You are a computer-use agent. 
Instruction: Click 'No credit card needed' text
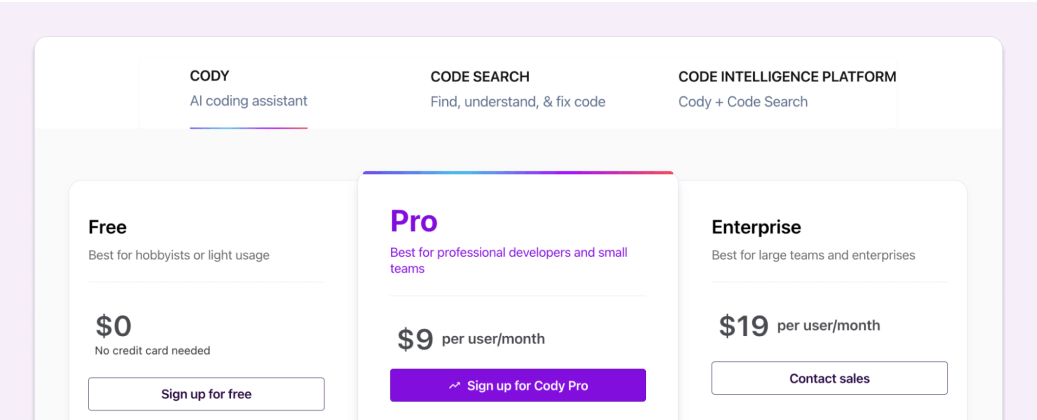click(x=152, y=351)
